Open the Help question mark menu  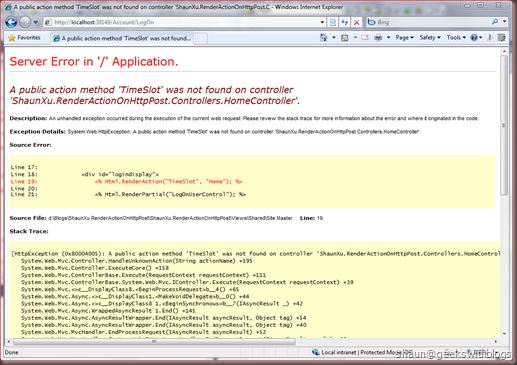(x=476, y=38)
